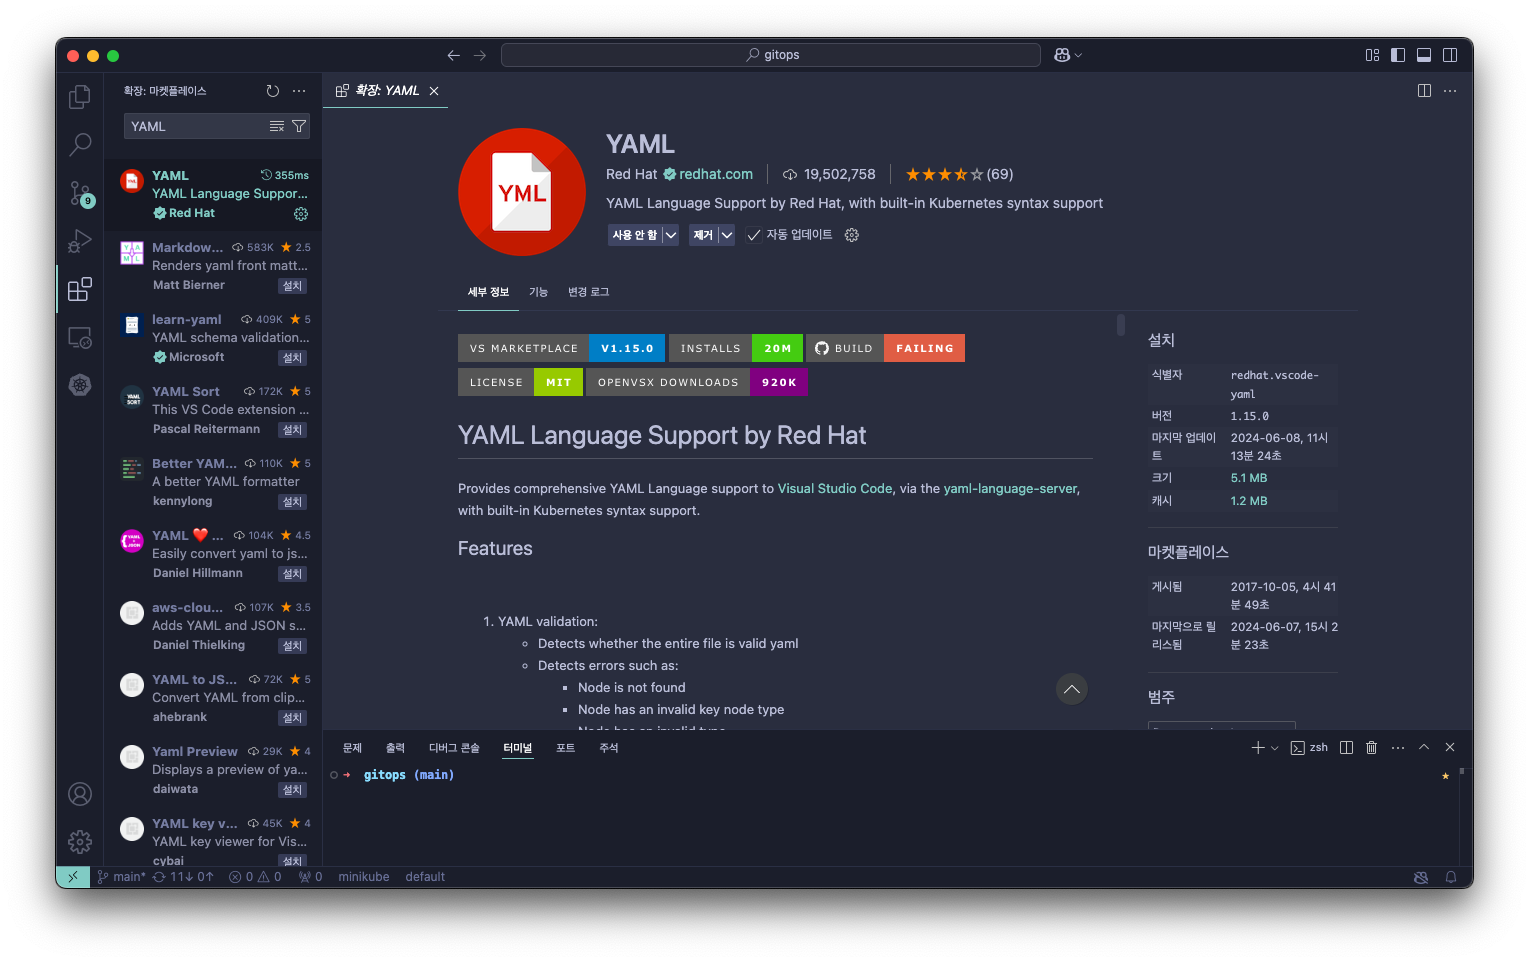Viewport: 1529px width, 962px height.
Task: Click the 사용 안 함 disable button
Action: [x=635, y=235]
